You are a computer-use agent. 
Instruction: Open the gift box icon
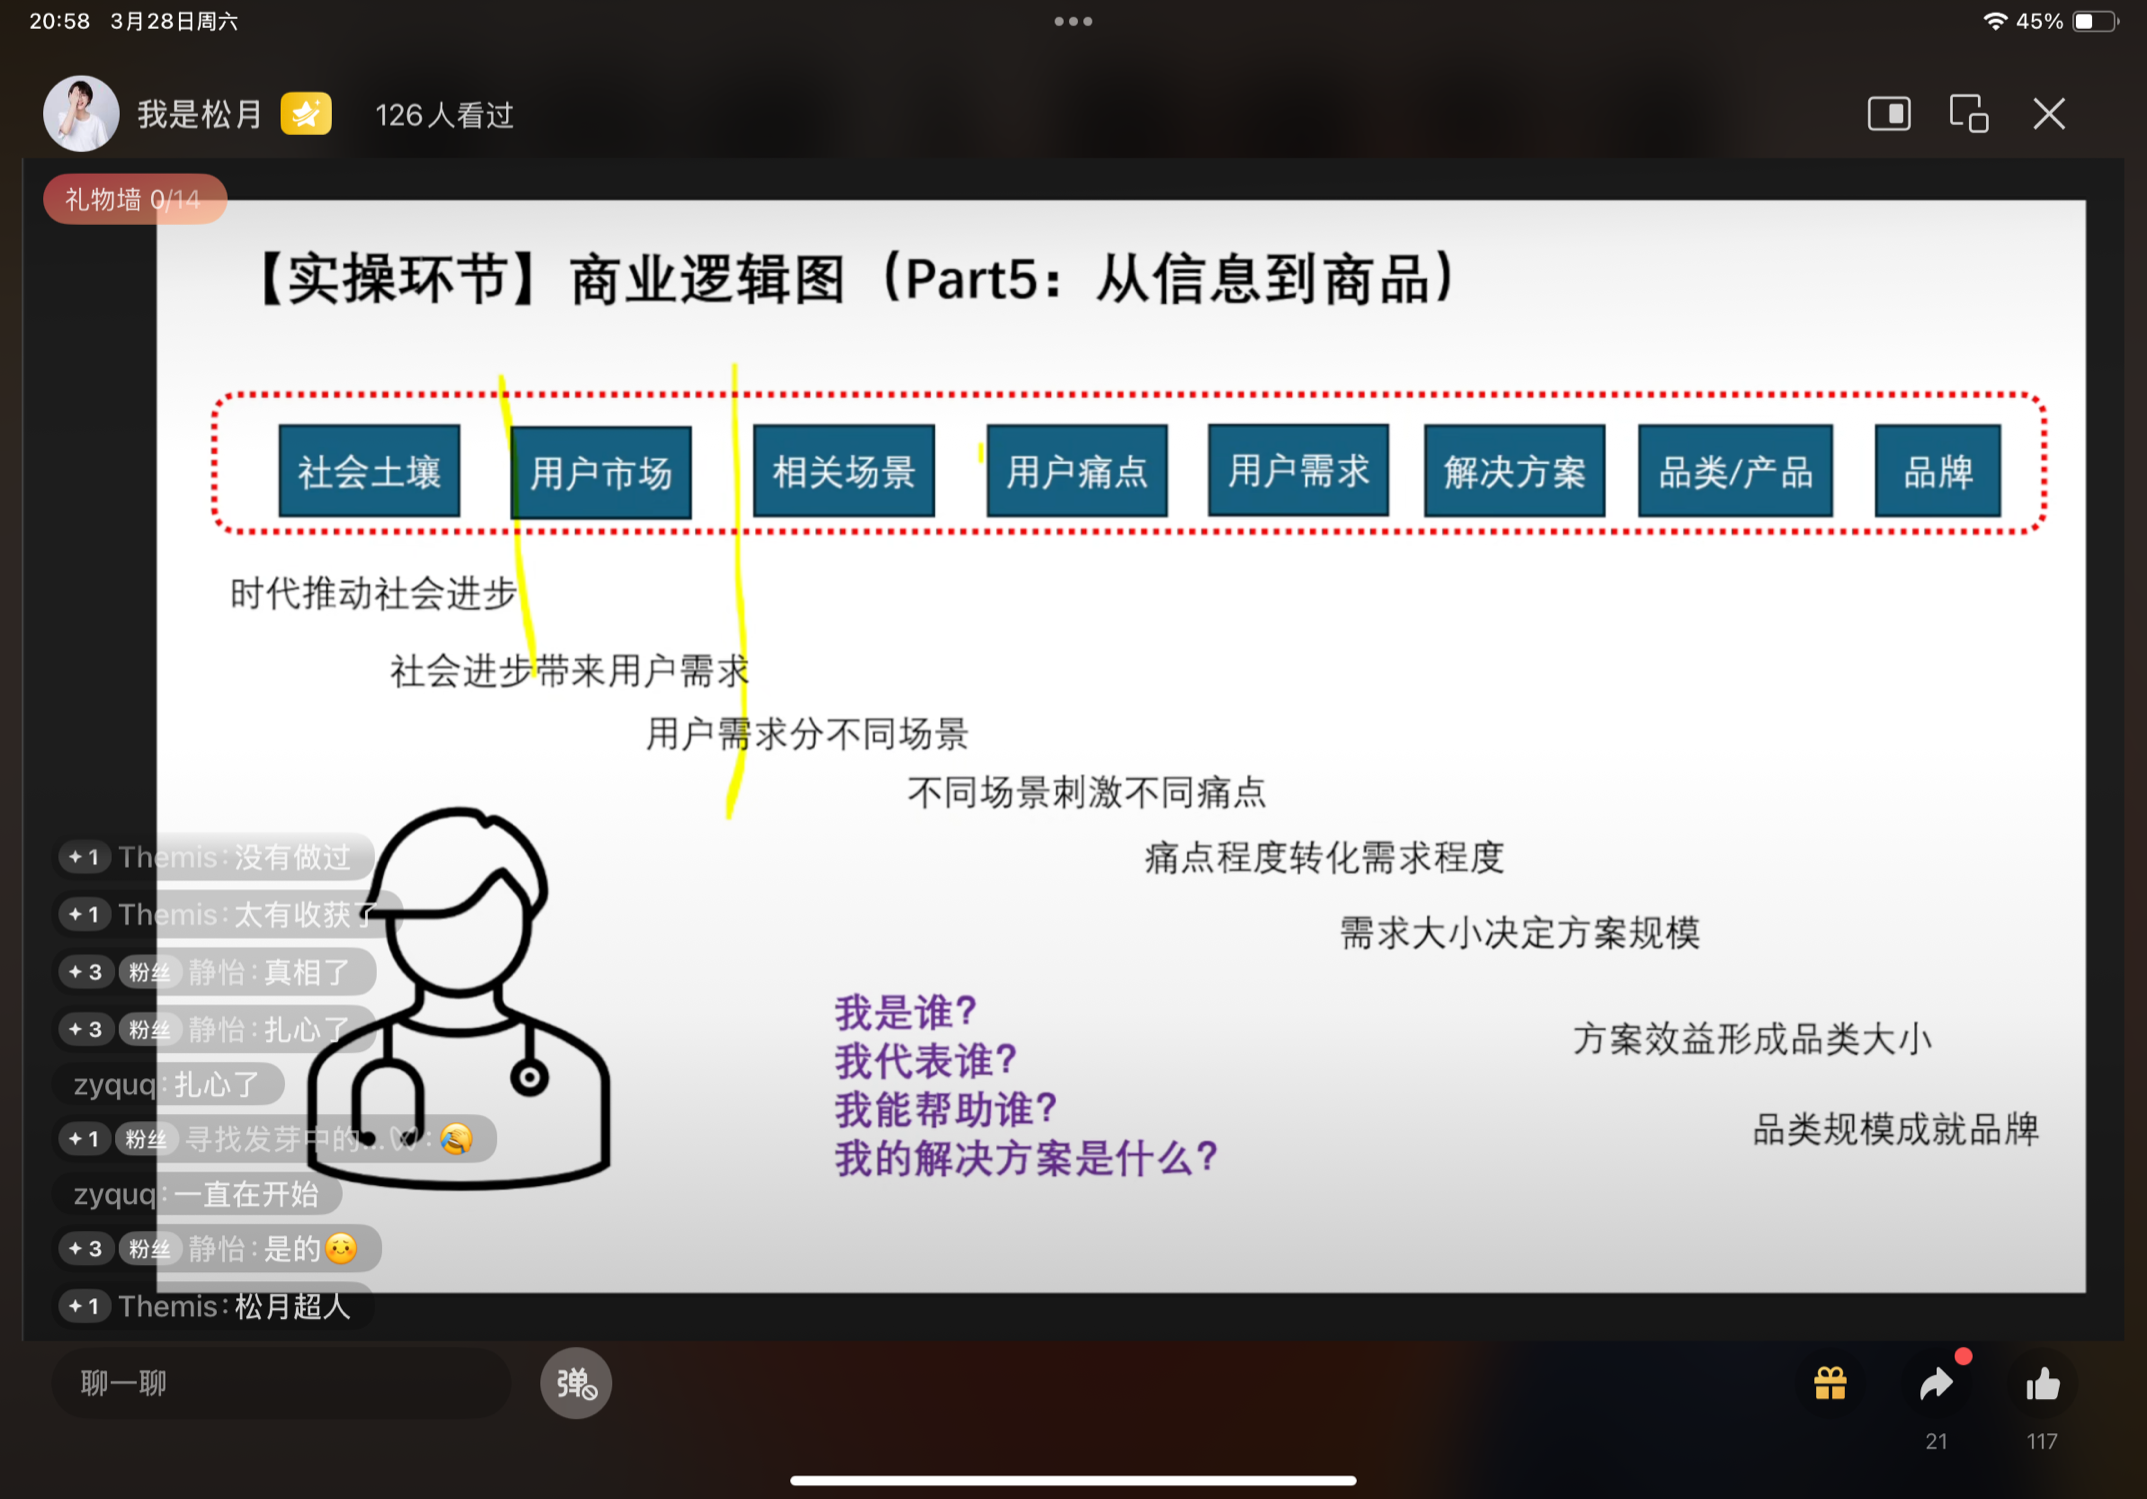coord(1830,1384)
